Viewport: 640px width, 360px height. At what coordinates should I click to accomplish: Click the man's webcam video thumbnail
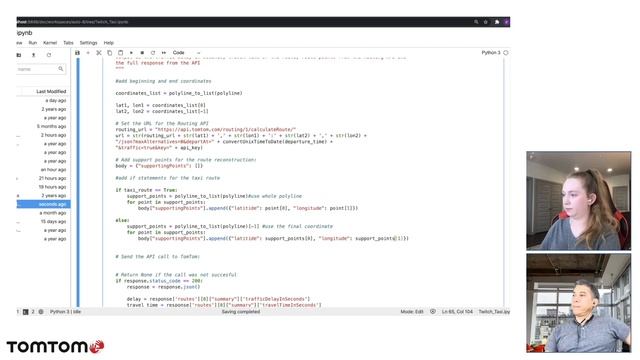click(x=578, y=303)
